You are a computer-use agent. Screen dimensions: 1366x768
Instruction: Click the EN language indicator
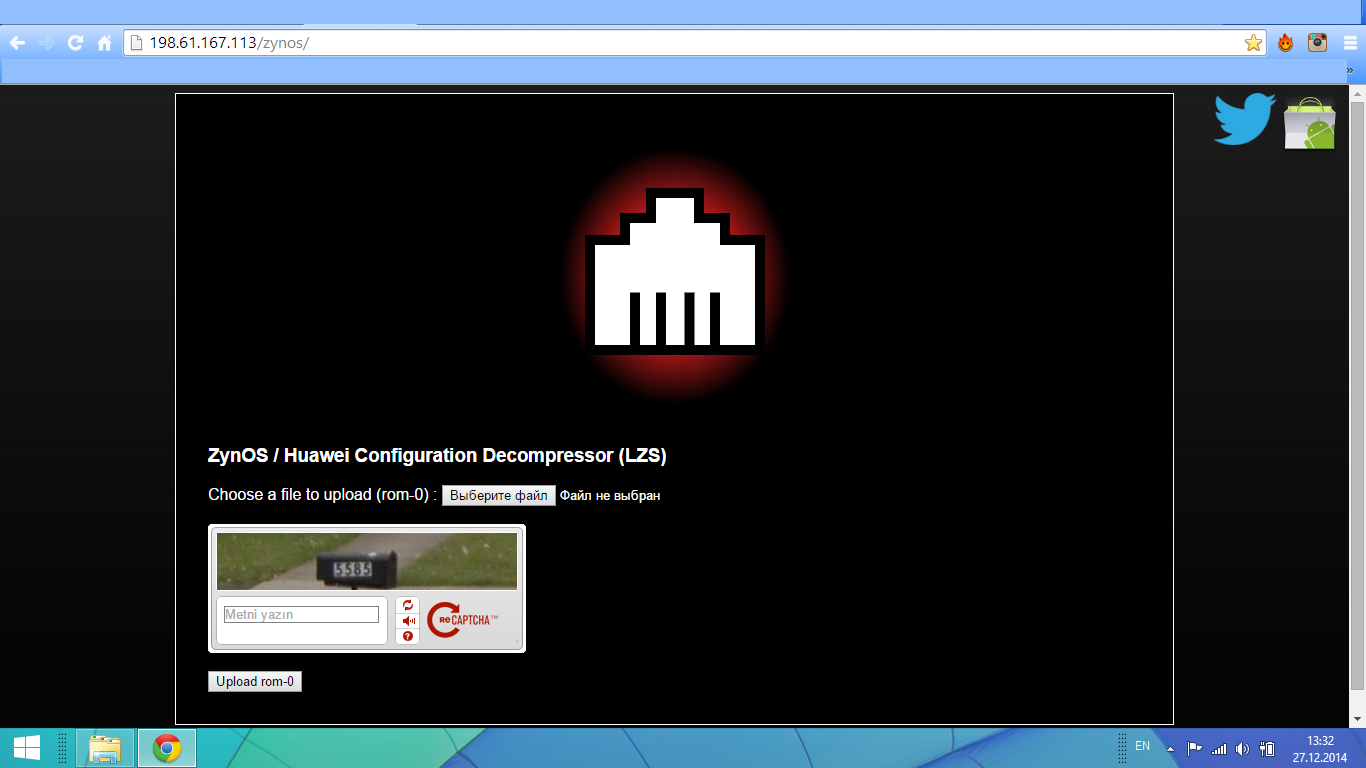click(x=1142, y=746)
